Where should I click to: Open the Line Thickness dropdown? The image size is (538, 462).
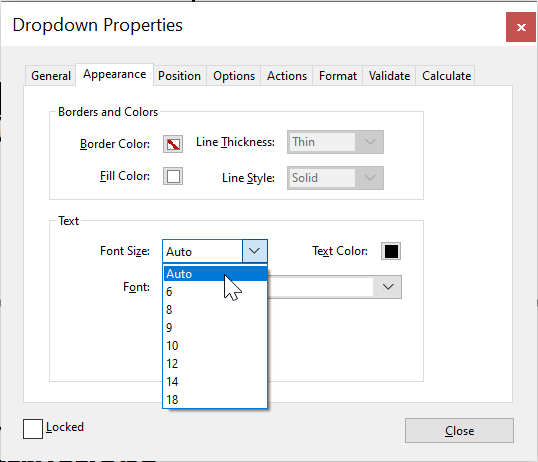[335, 142]
